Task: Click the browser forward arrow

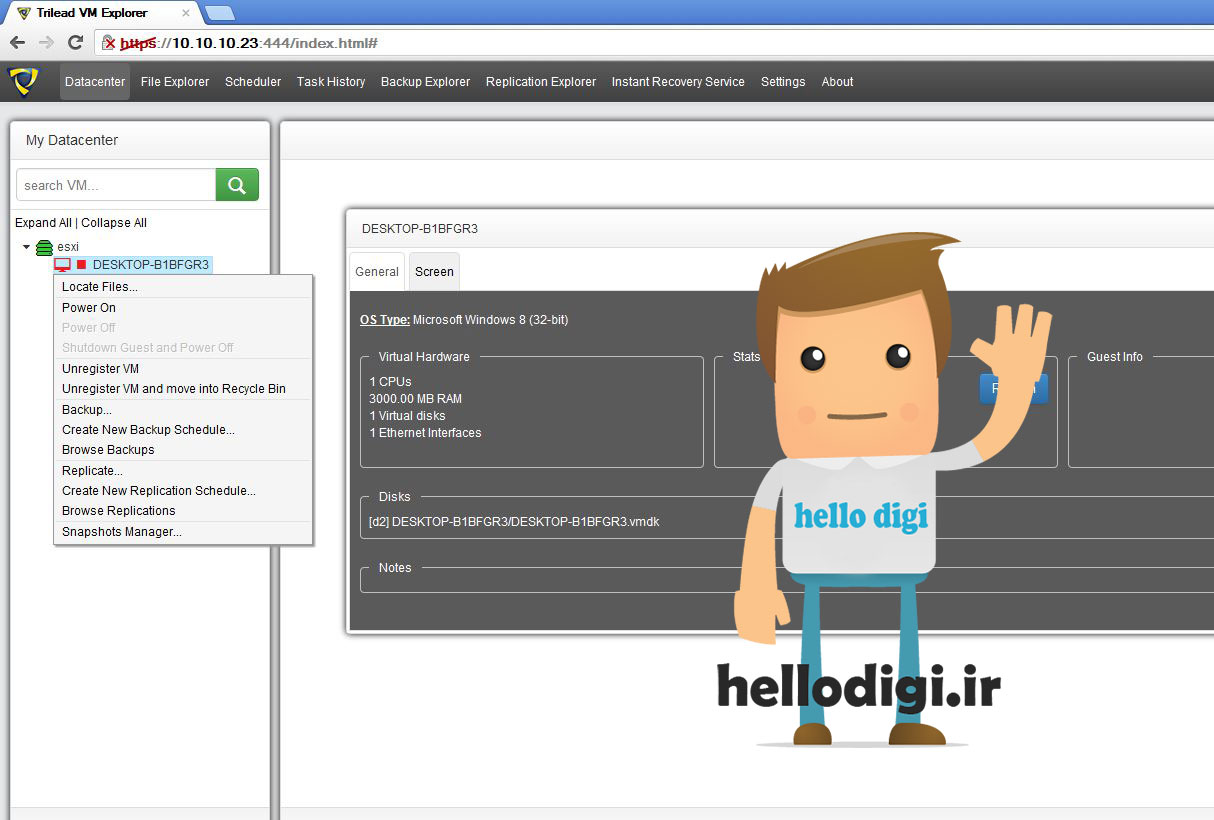Action: 46,43
